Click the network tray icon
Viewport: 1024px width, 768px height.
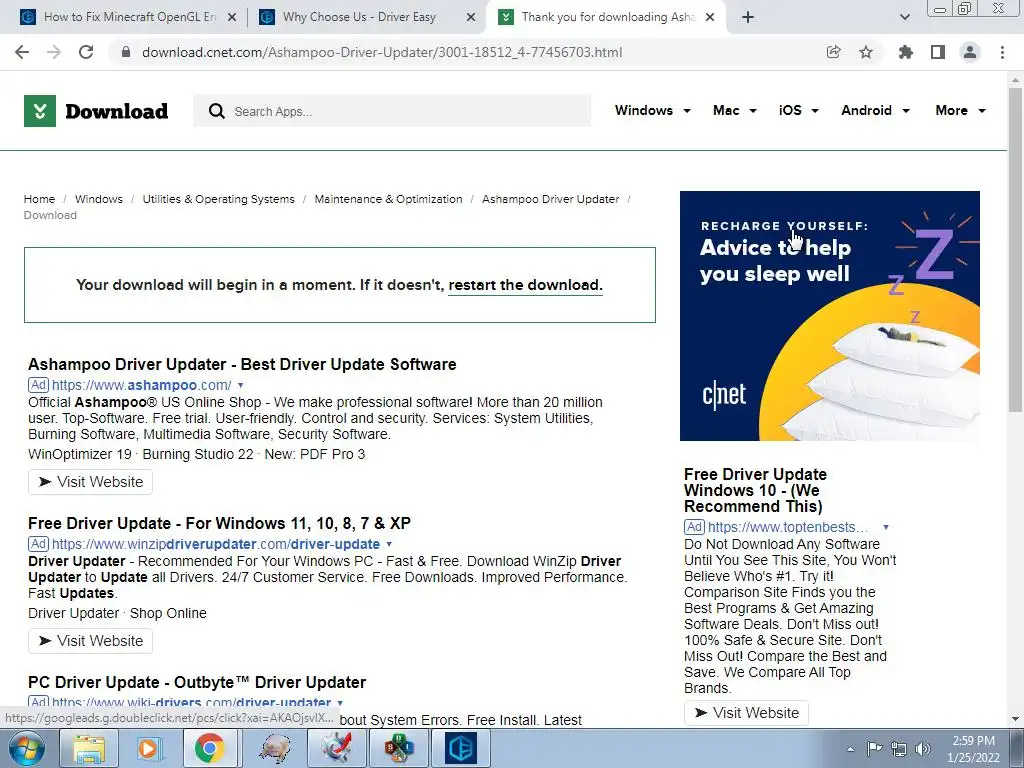click(x=899, y=749)
